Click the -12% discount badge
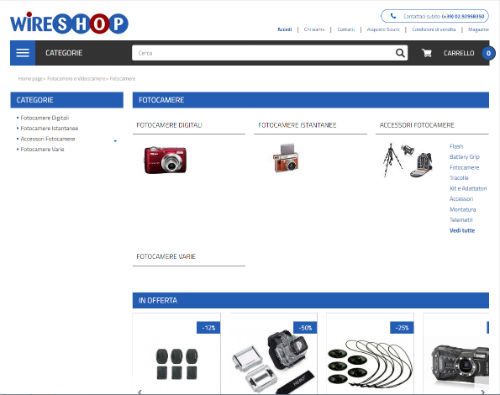500x395 pixels. 208,328
